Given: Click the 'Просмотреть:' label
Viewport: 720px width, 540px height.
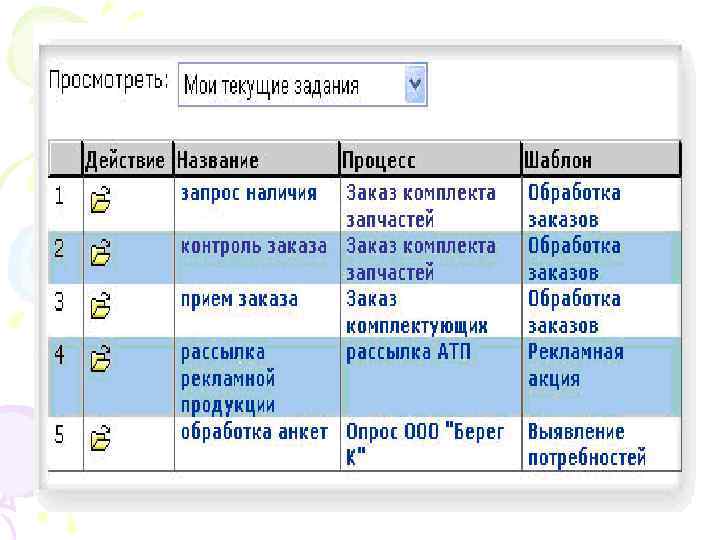Looking at the screenshot, I should 108,80.
